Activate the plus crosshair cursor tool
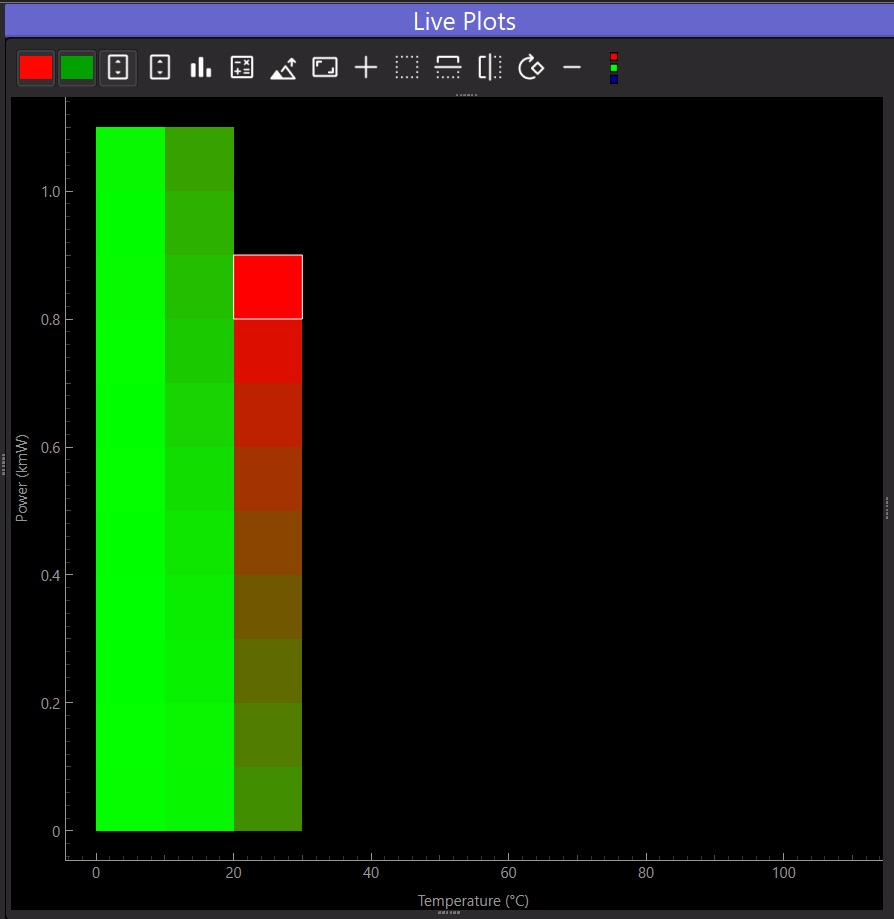 [366, 68]
